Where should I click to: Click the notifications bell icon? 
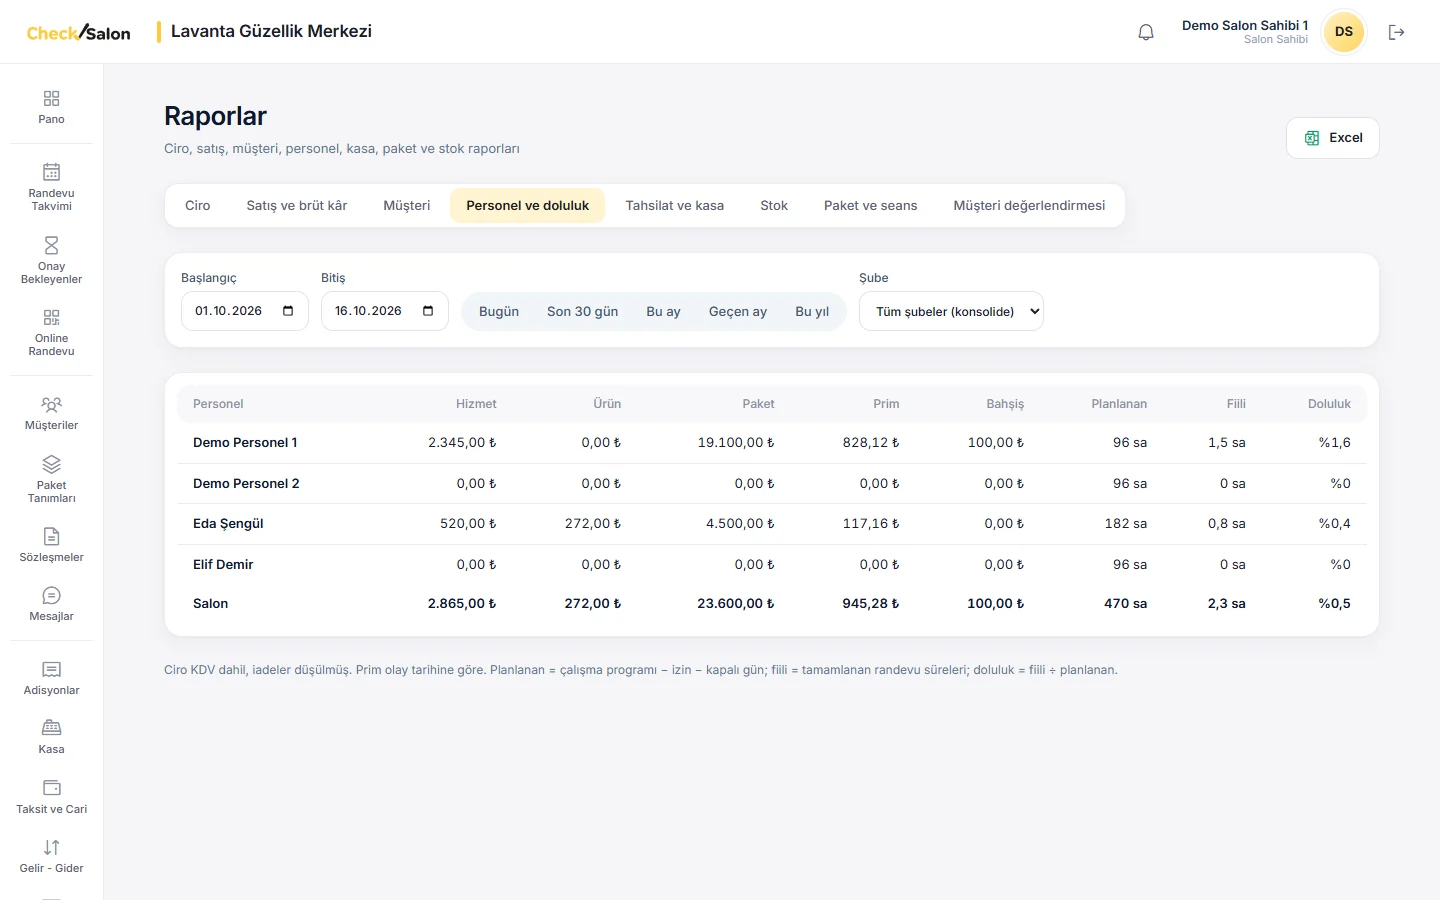[x=1146, y=32]
